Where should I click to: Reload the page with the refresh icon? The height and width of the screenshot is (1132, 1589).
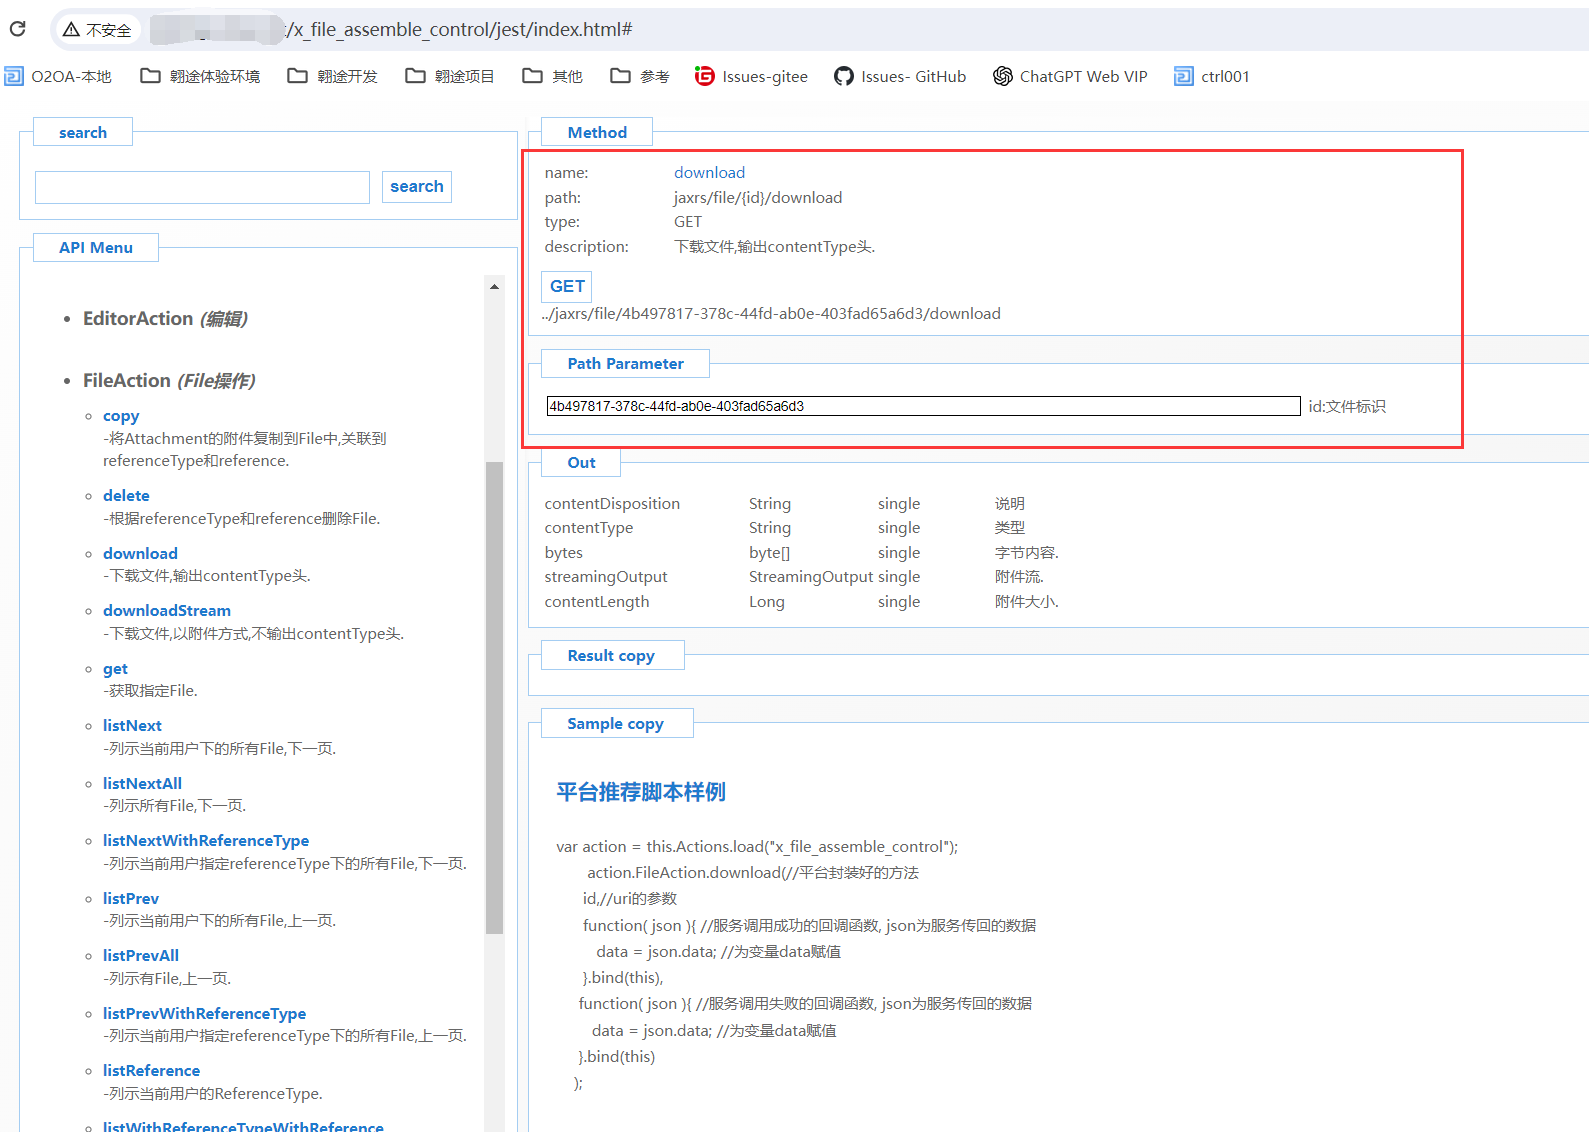tap(17, 29)
